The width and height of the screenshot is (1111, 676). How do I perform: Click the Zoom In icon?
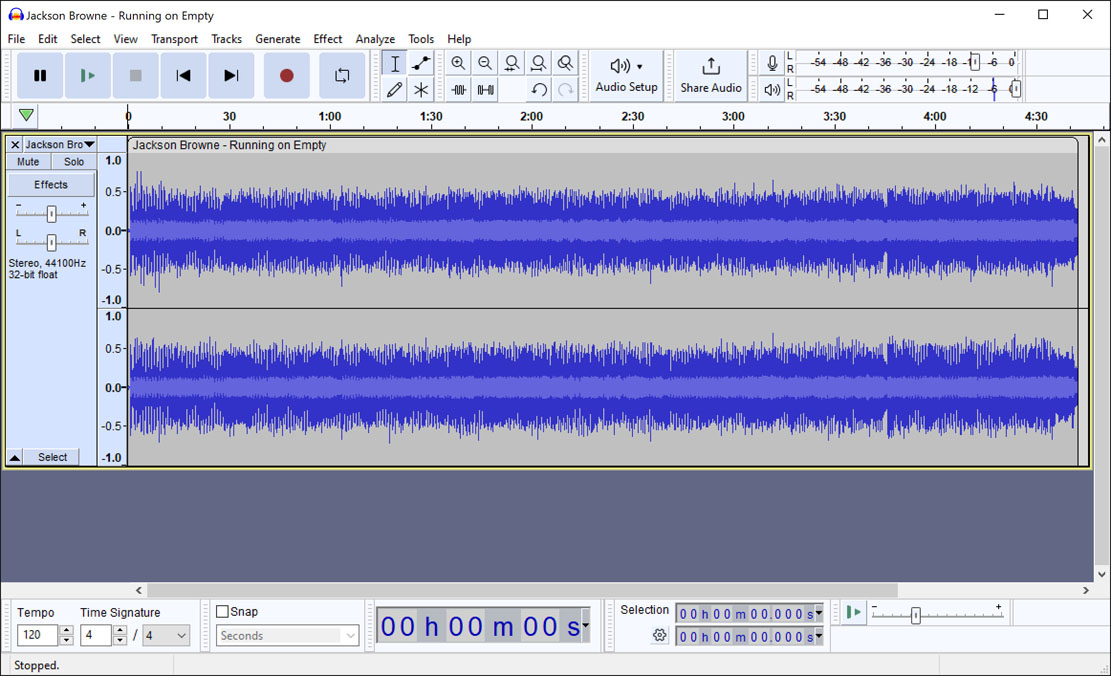[458, 63]
